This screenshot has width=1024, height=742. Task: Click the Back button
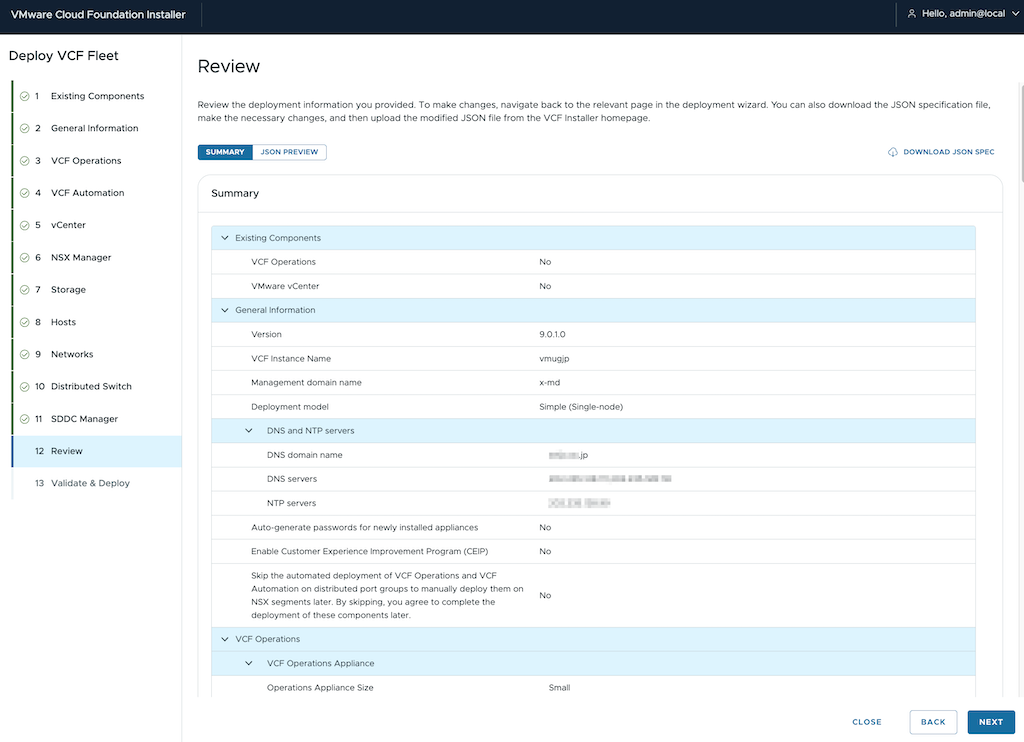[933, 722]
